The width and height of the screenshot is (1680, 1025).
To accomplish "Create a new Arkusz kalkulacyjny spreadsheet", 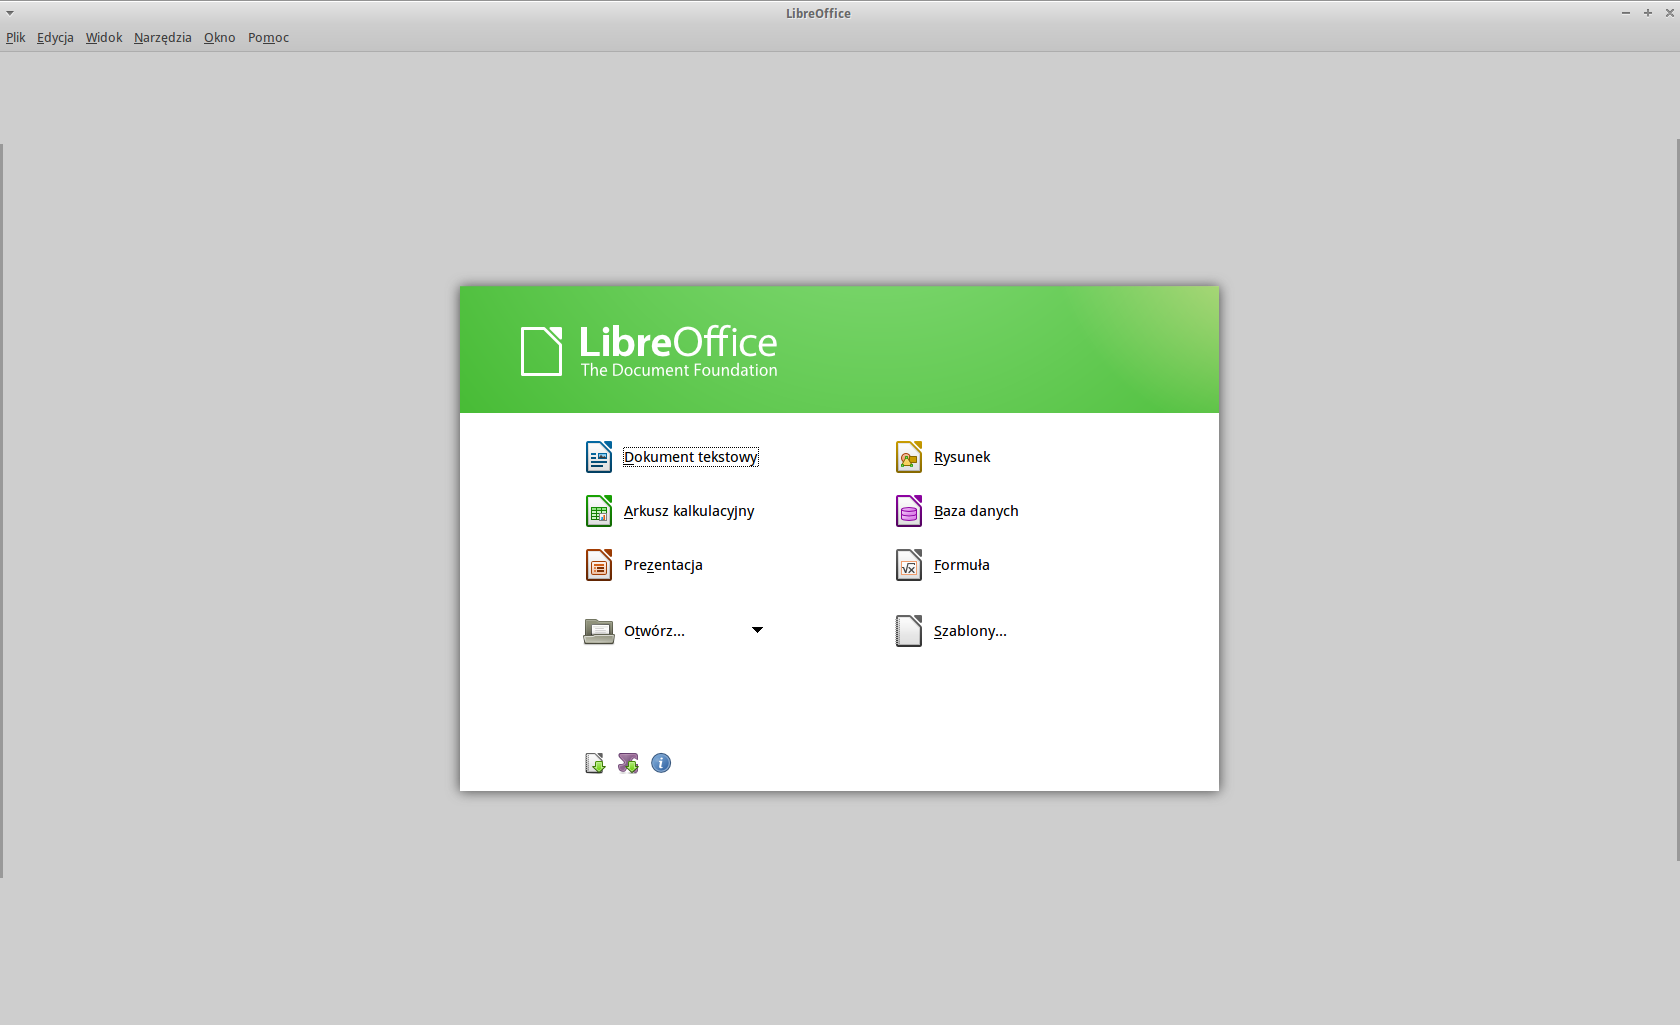I will pos(670,511).
